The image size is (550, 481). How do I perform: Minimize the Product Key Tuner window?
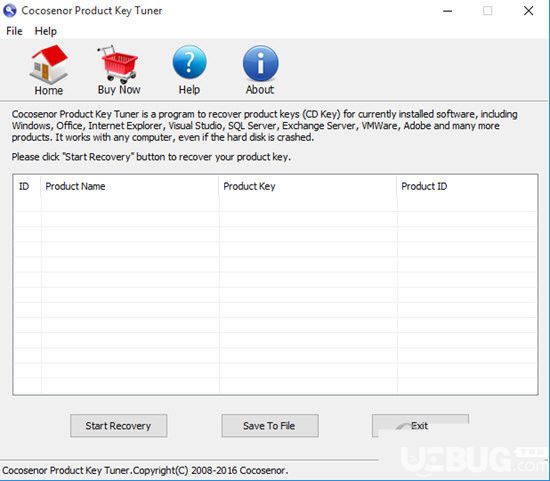[x=447, y=11]
